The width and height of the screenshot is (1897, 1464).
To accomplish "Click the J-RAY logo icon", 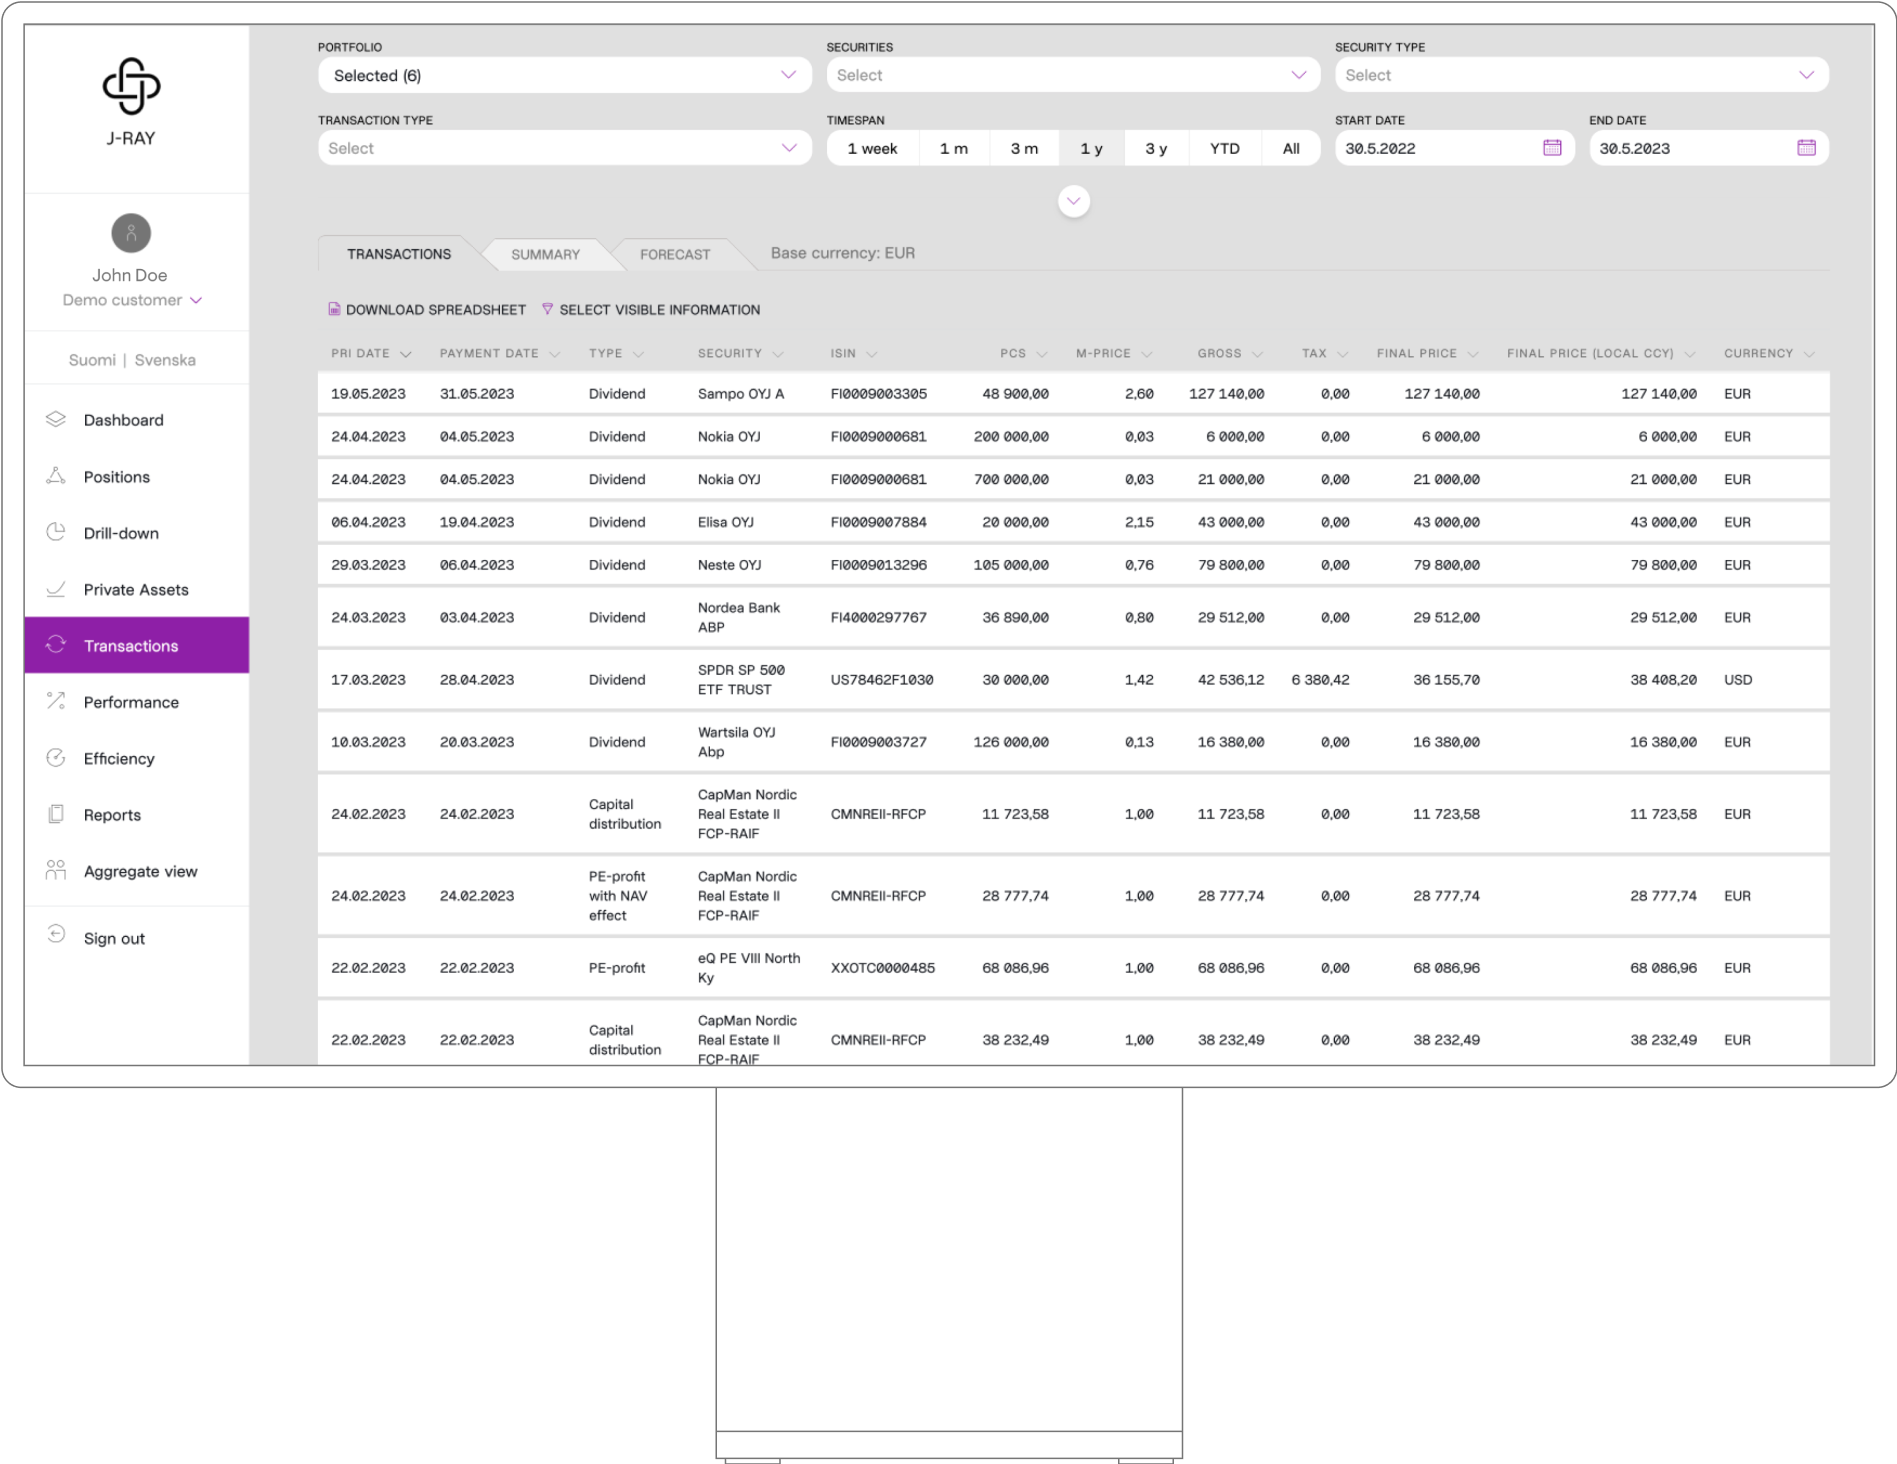I will (131, 86).
